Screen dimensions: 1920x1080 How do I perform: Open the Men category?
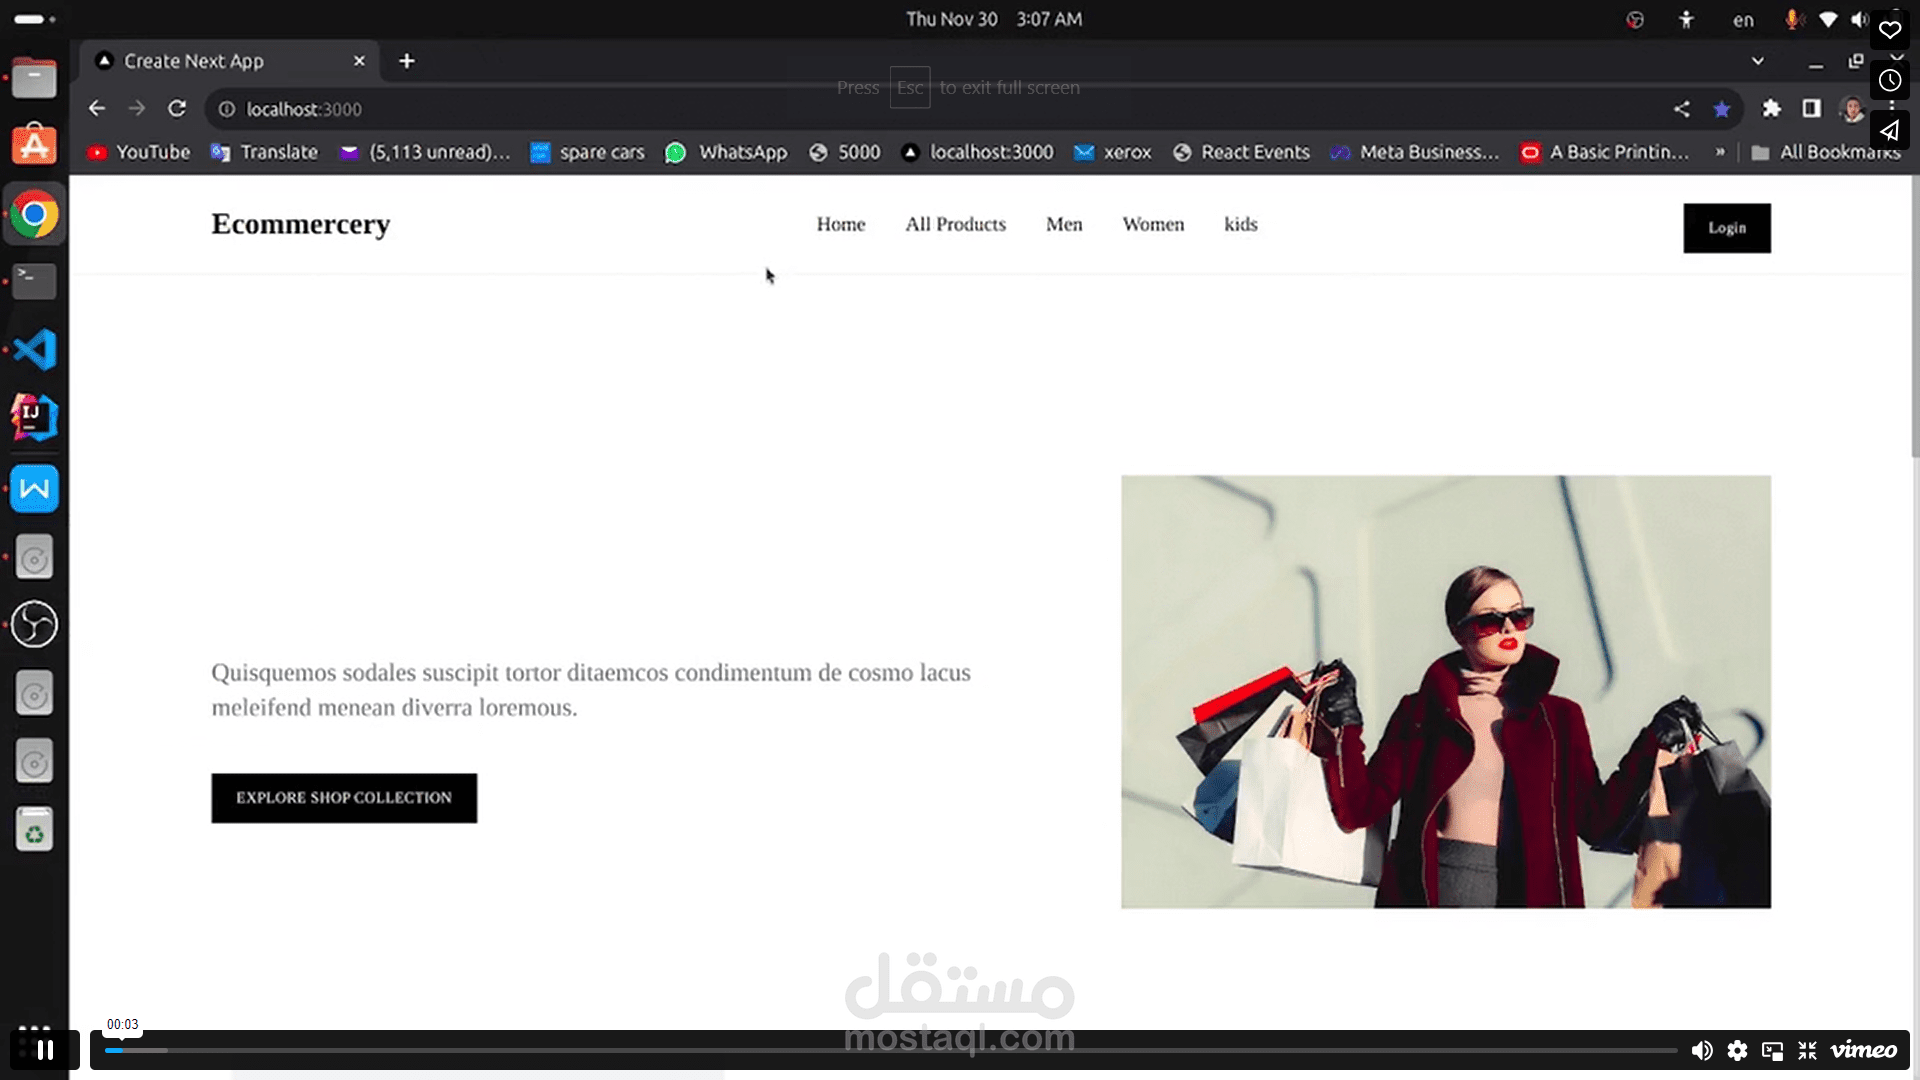1064,224
